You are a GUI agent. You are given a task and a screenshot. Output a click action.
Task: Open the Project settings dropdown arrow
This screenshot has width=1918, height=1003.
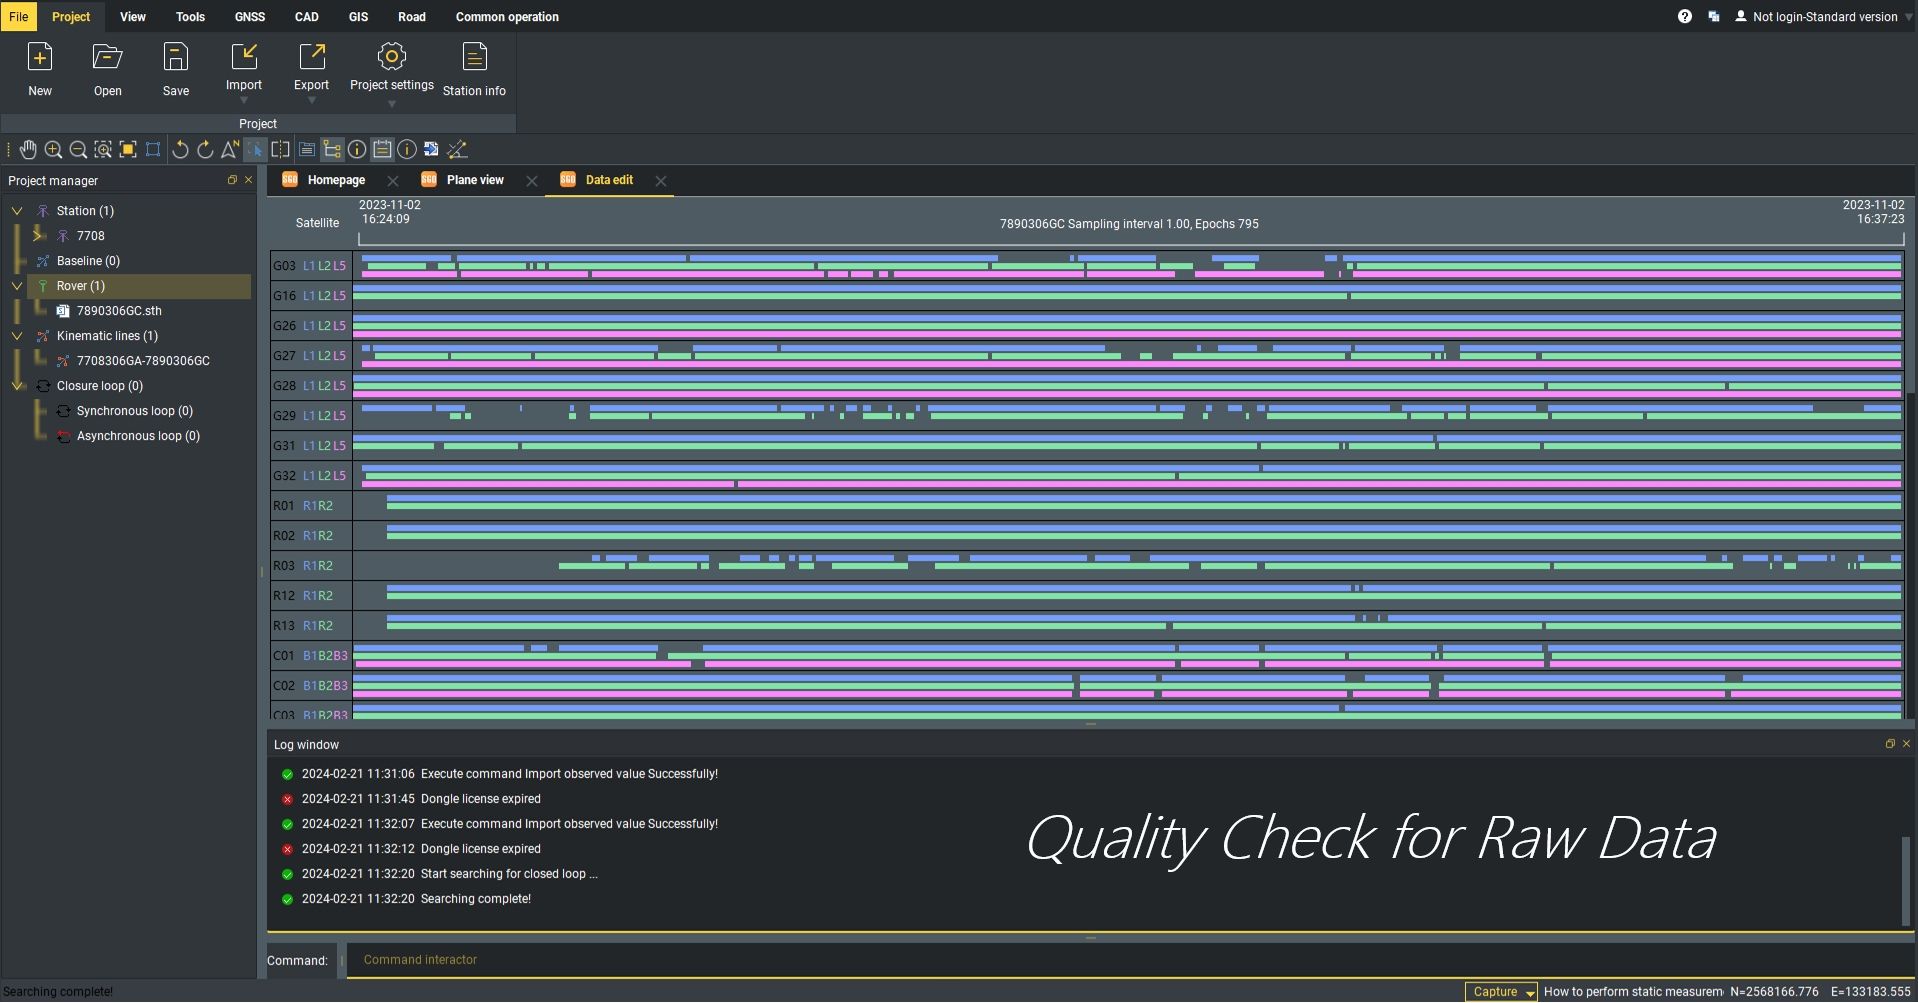[392, 104]
